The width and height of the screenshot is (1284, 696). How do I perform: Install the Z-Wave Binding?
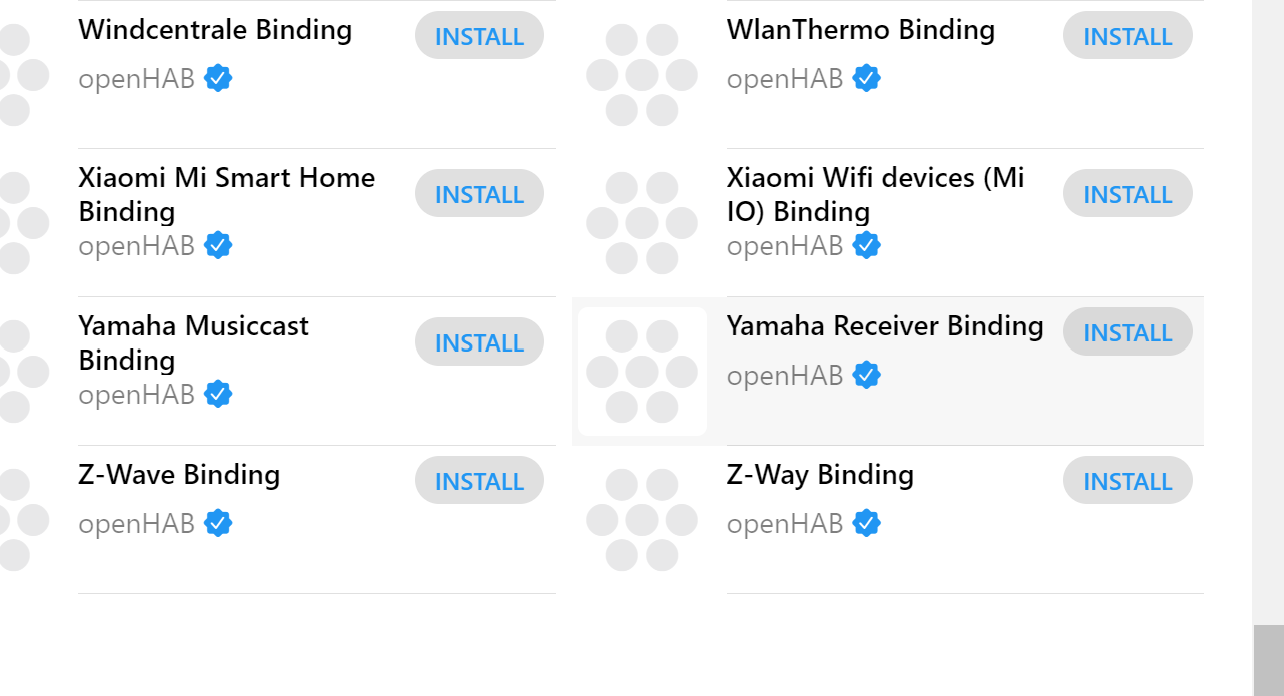479,481
